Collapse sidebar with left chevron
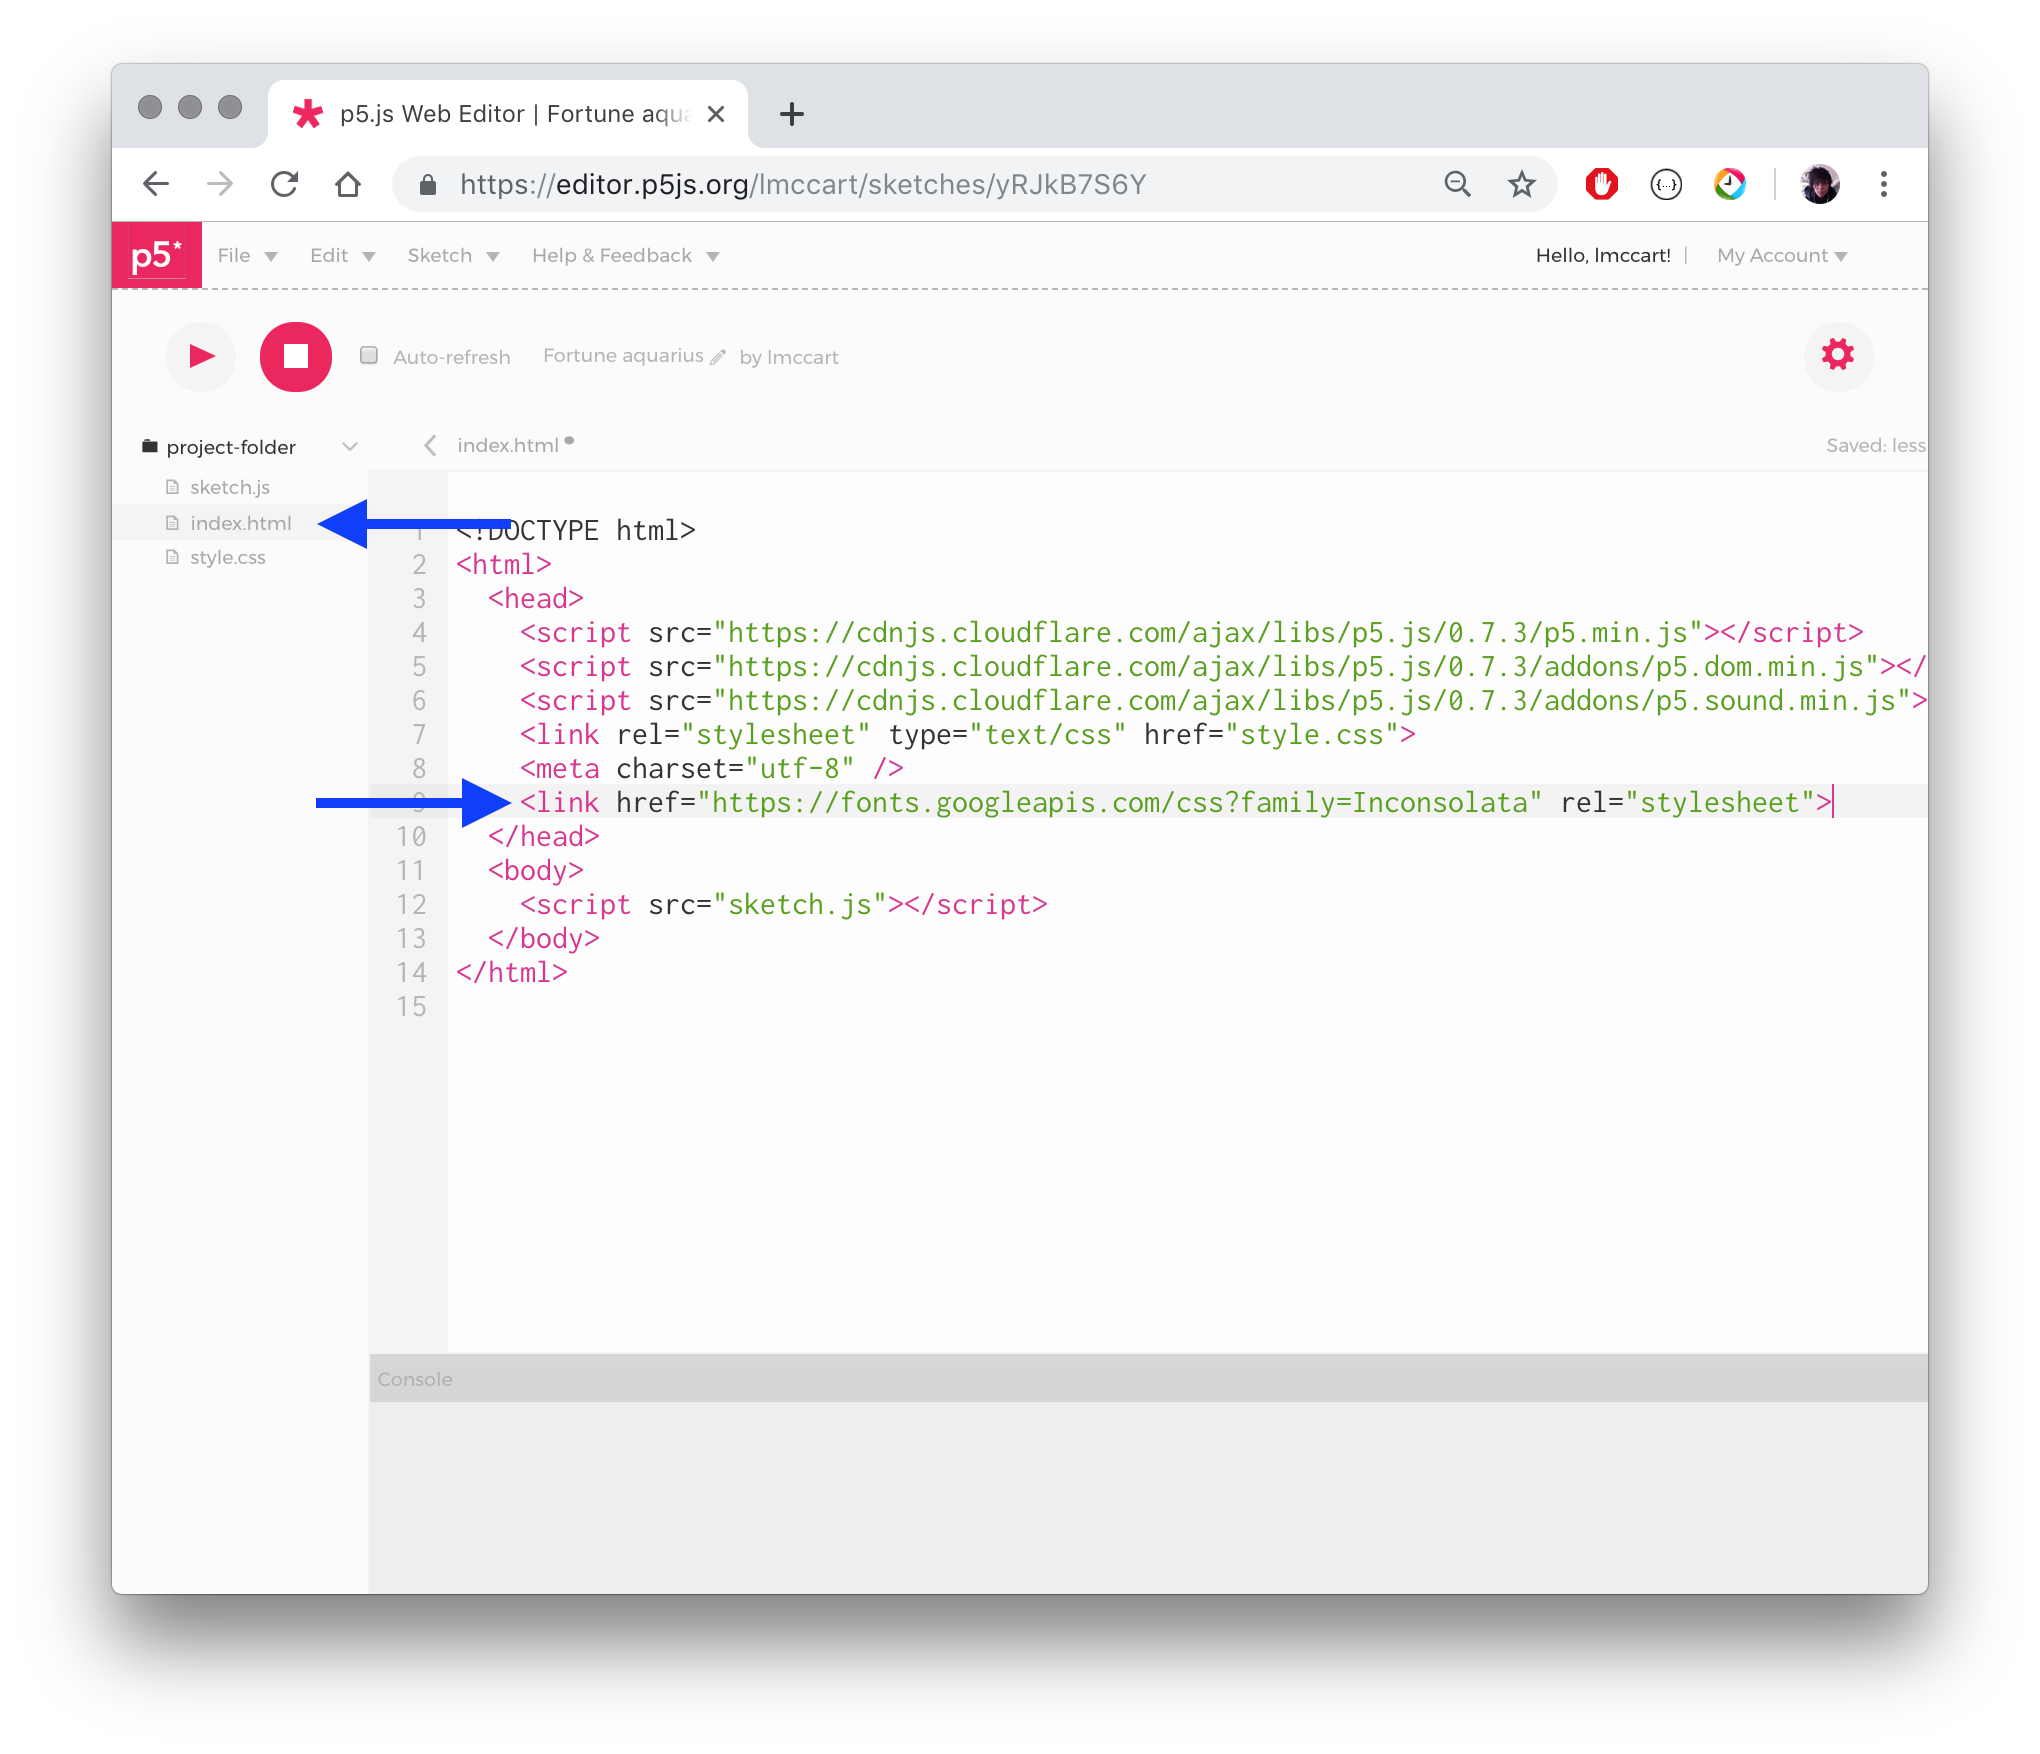Image resolution: width=2040 pixels, height=1754 pixels. [x=430, y=445]
